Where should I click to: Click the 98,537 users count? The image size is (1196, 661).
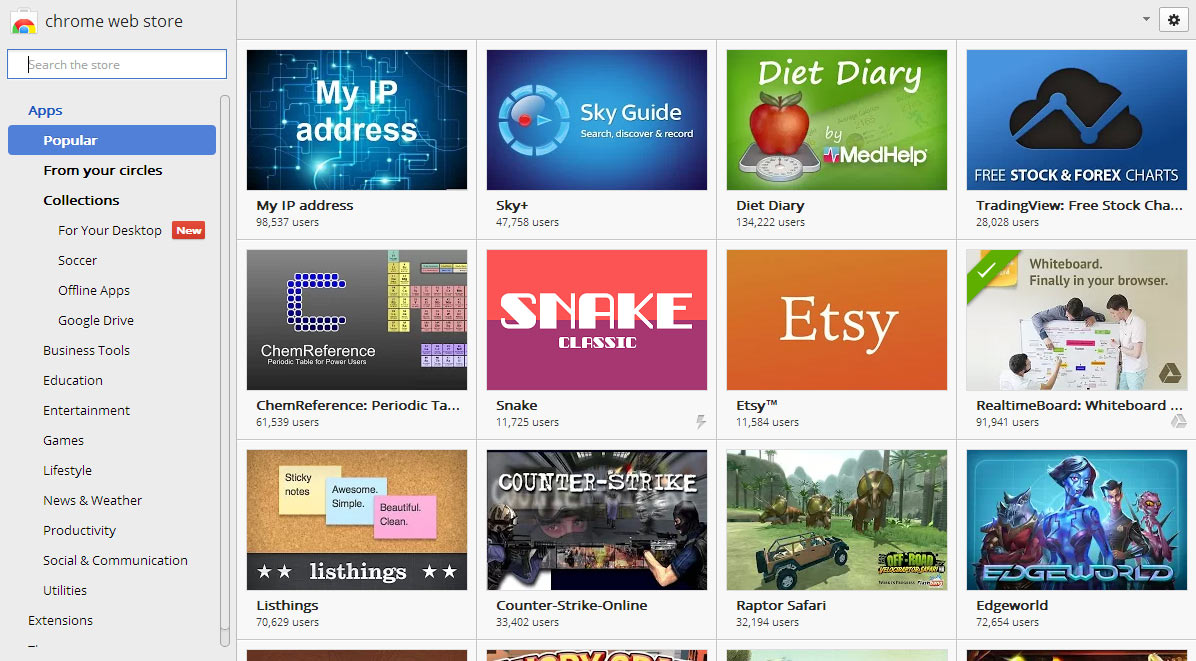coord(288,223)
